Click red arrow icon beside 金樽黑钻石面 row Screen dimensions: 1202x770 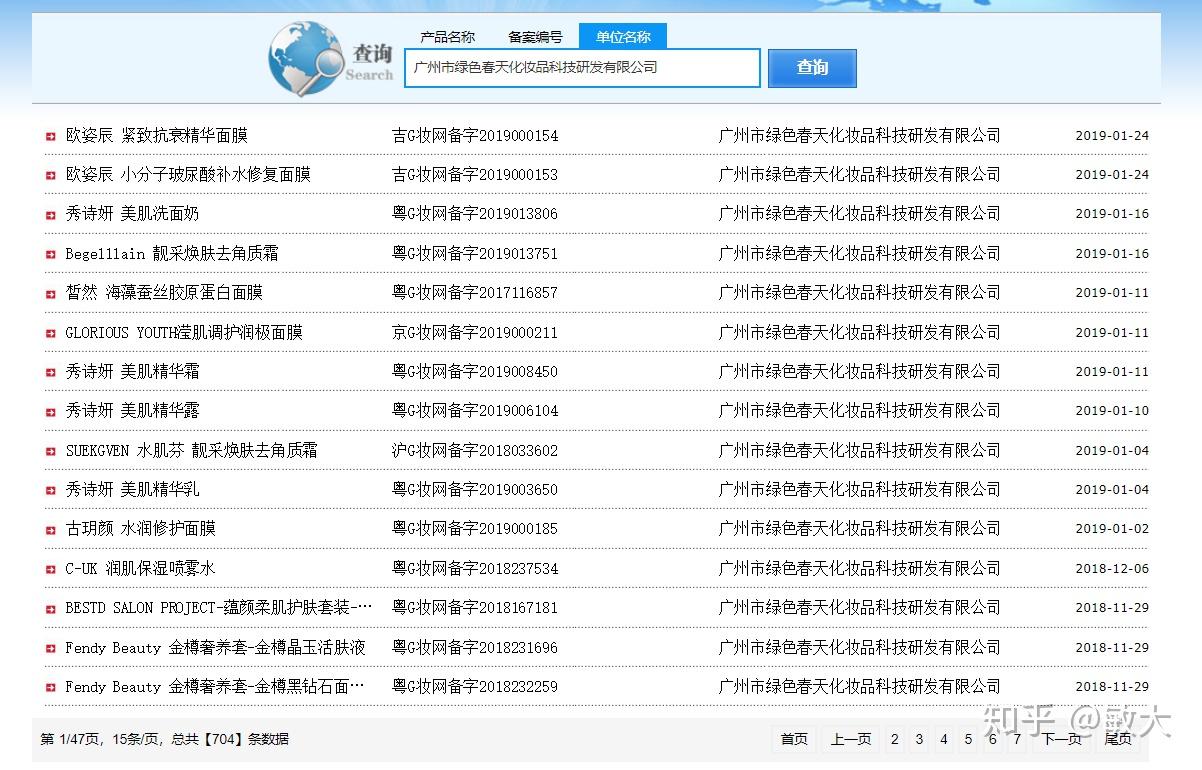[51, 687]
